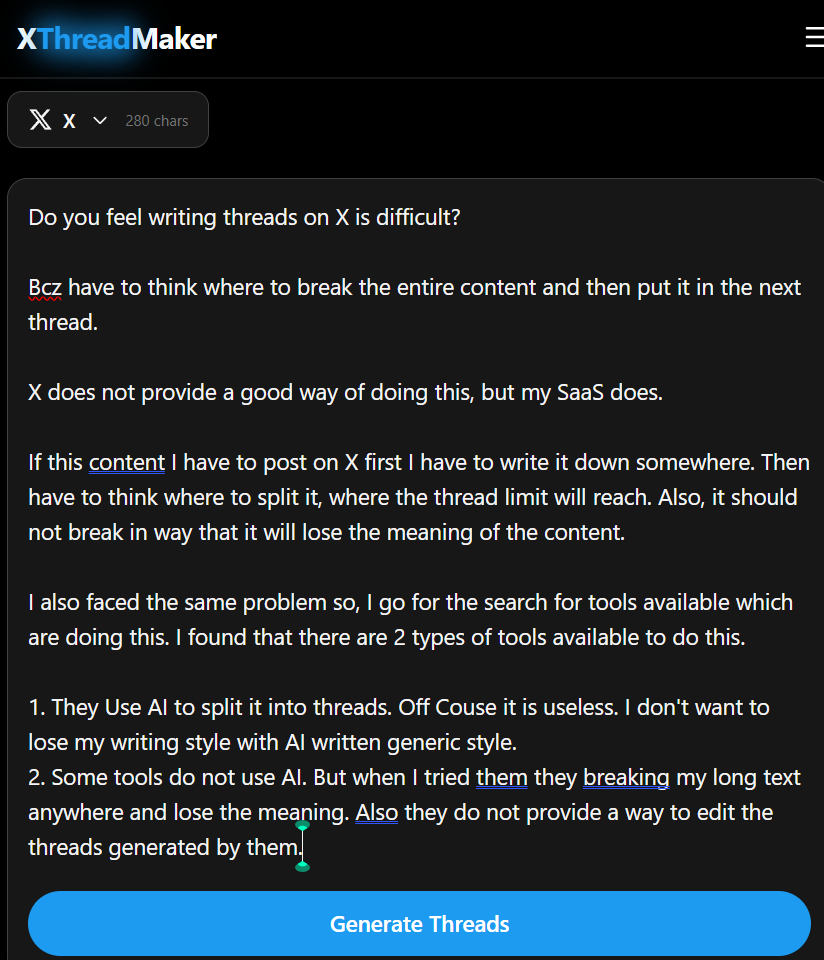Viewport: 824px width, 960px height.
Task: Open the hamburger menu icon
Action: 813,38
